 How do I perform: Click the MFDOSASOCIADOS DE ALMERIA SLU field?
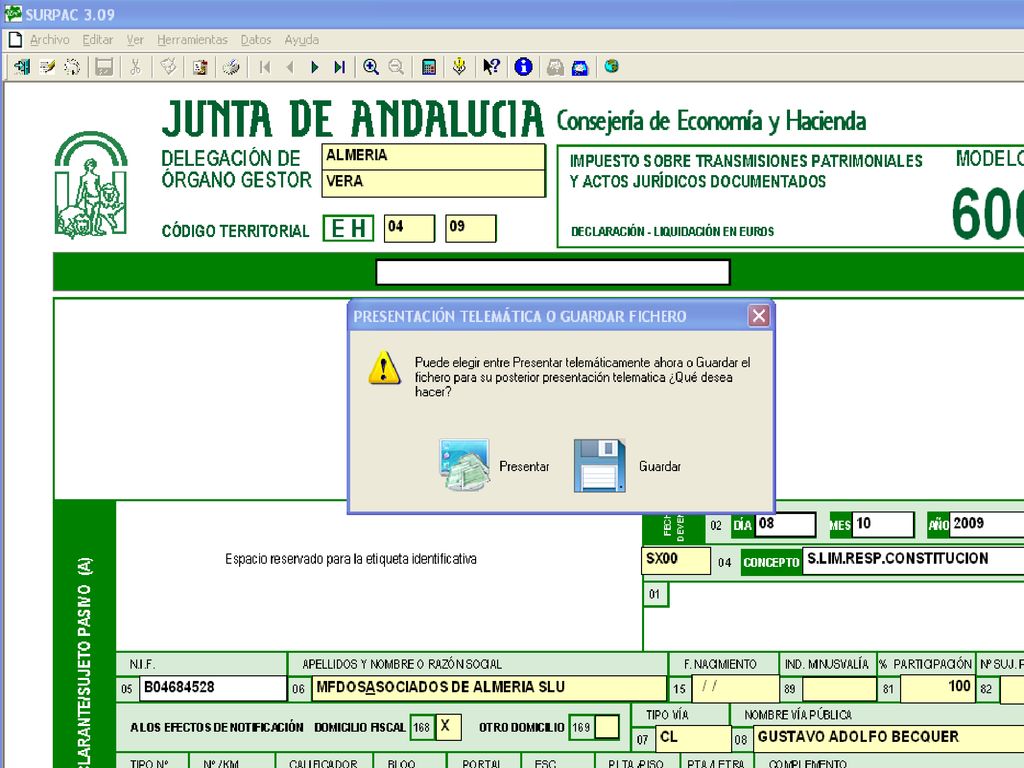(x=488, y=688)
